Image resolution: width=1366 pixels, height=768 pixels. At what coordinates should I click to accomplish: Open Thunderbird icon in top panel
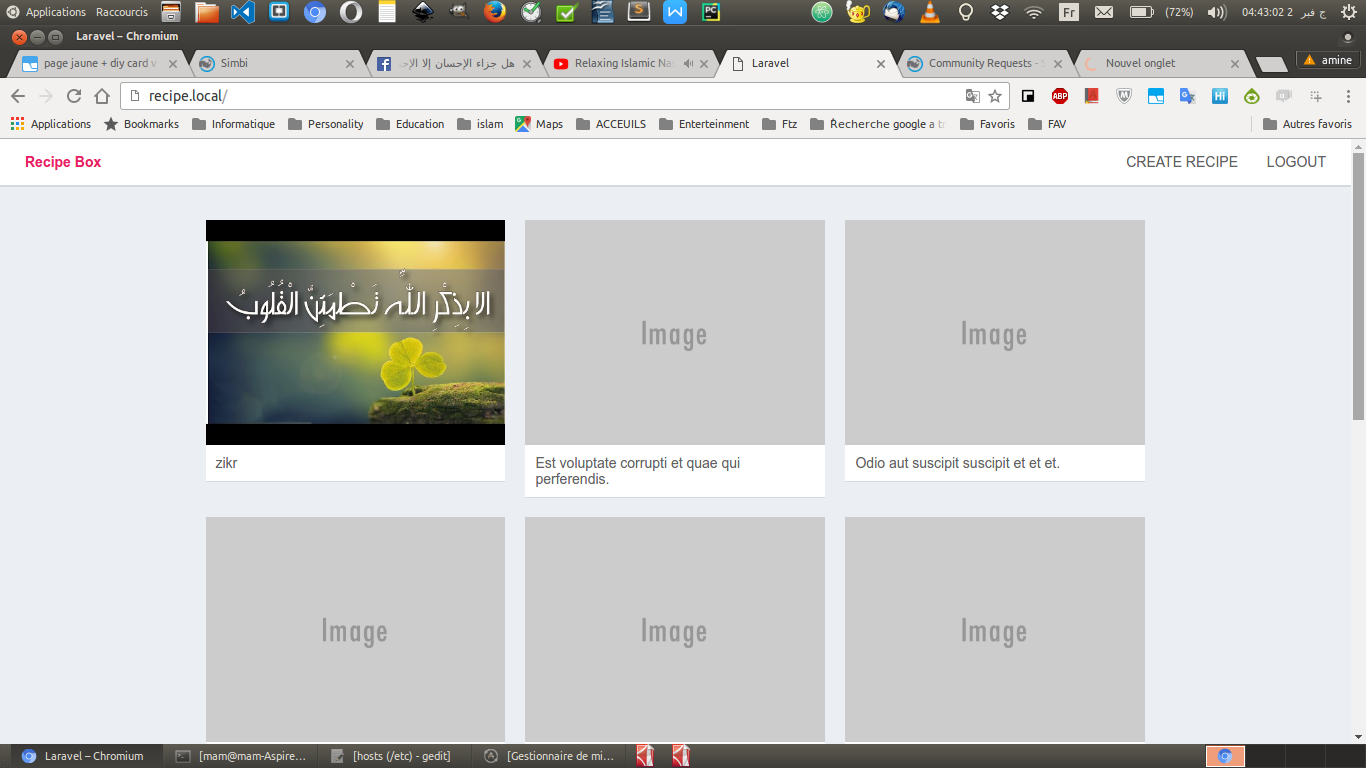click(894, 12)
